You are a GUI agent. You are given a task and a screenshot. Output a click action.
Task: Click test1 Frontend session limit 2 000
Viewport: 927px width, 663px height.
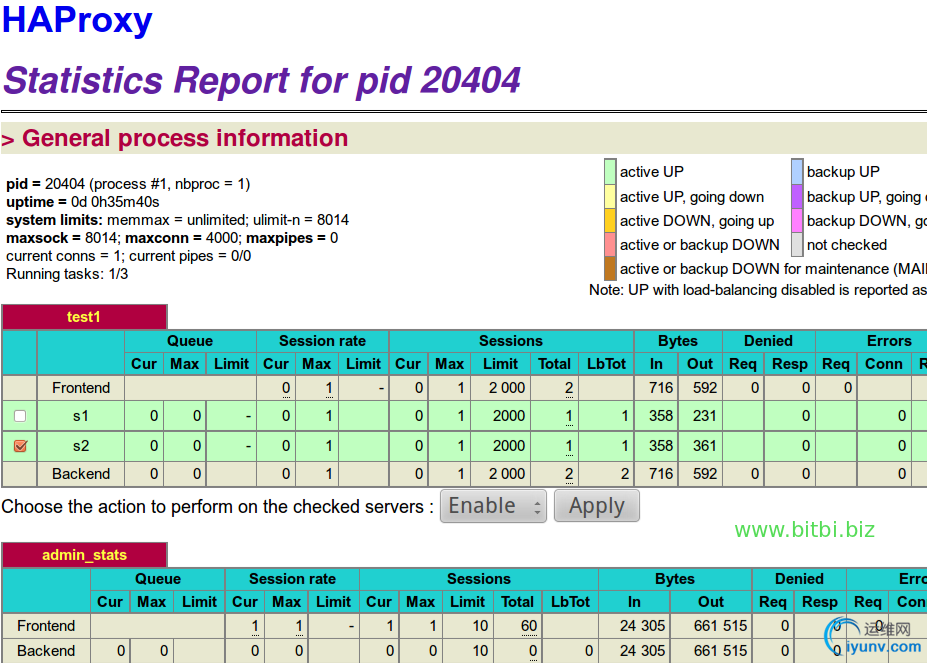(x=507, y=388)
